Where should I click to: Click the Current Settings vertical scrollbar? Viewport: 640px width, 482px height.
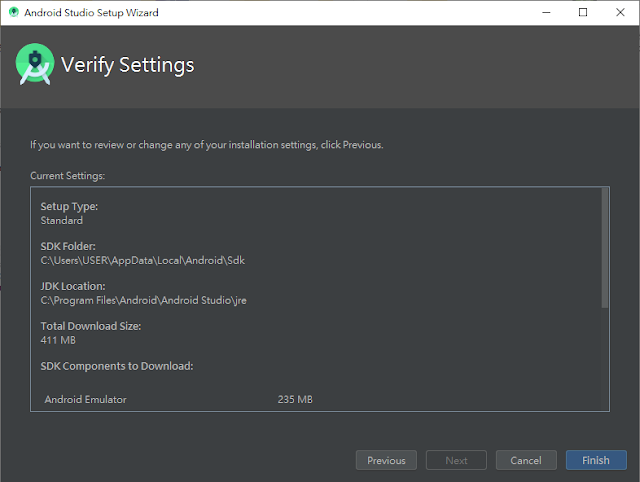pyautogui.click(x=605, y=248)
